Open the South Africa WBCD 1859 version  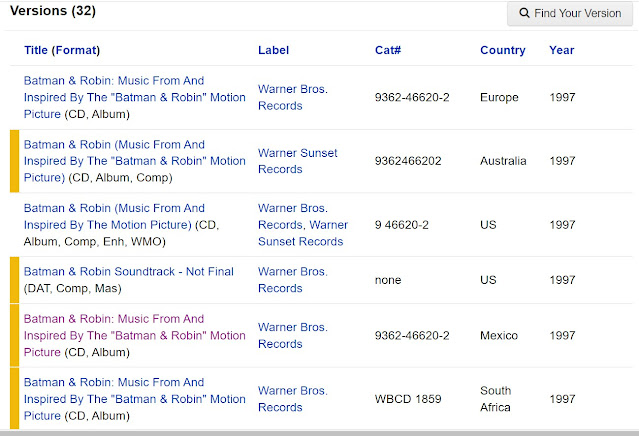coord(134,398)
